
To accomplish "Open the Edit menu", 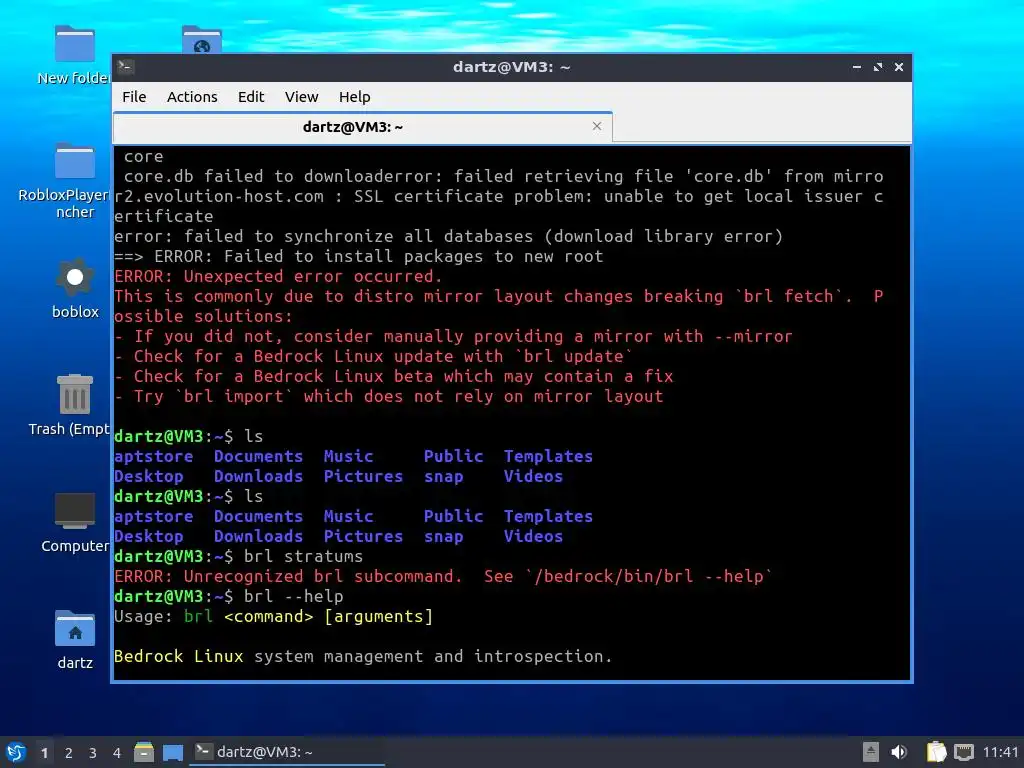I will pos(251,97).
